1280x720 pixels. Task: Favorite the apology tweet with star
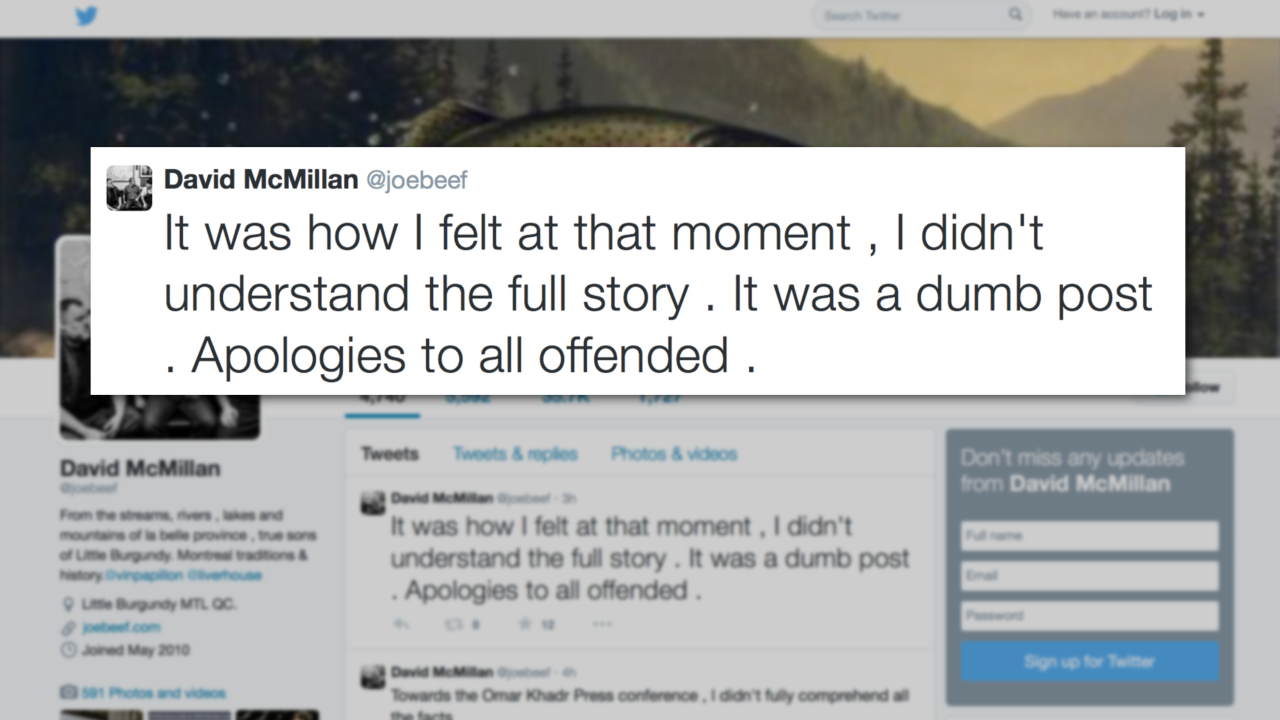525,624
